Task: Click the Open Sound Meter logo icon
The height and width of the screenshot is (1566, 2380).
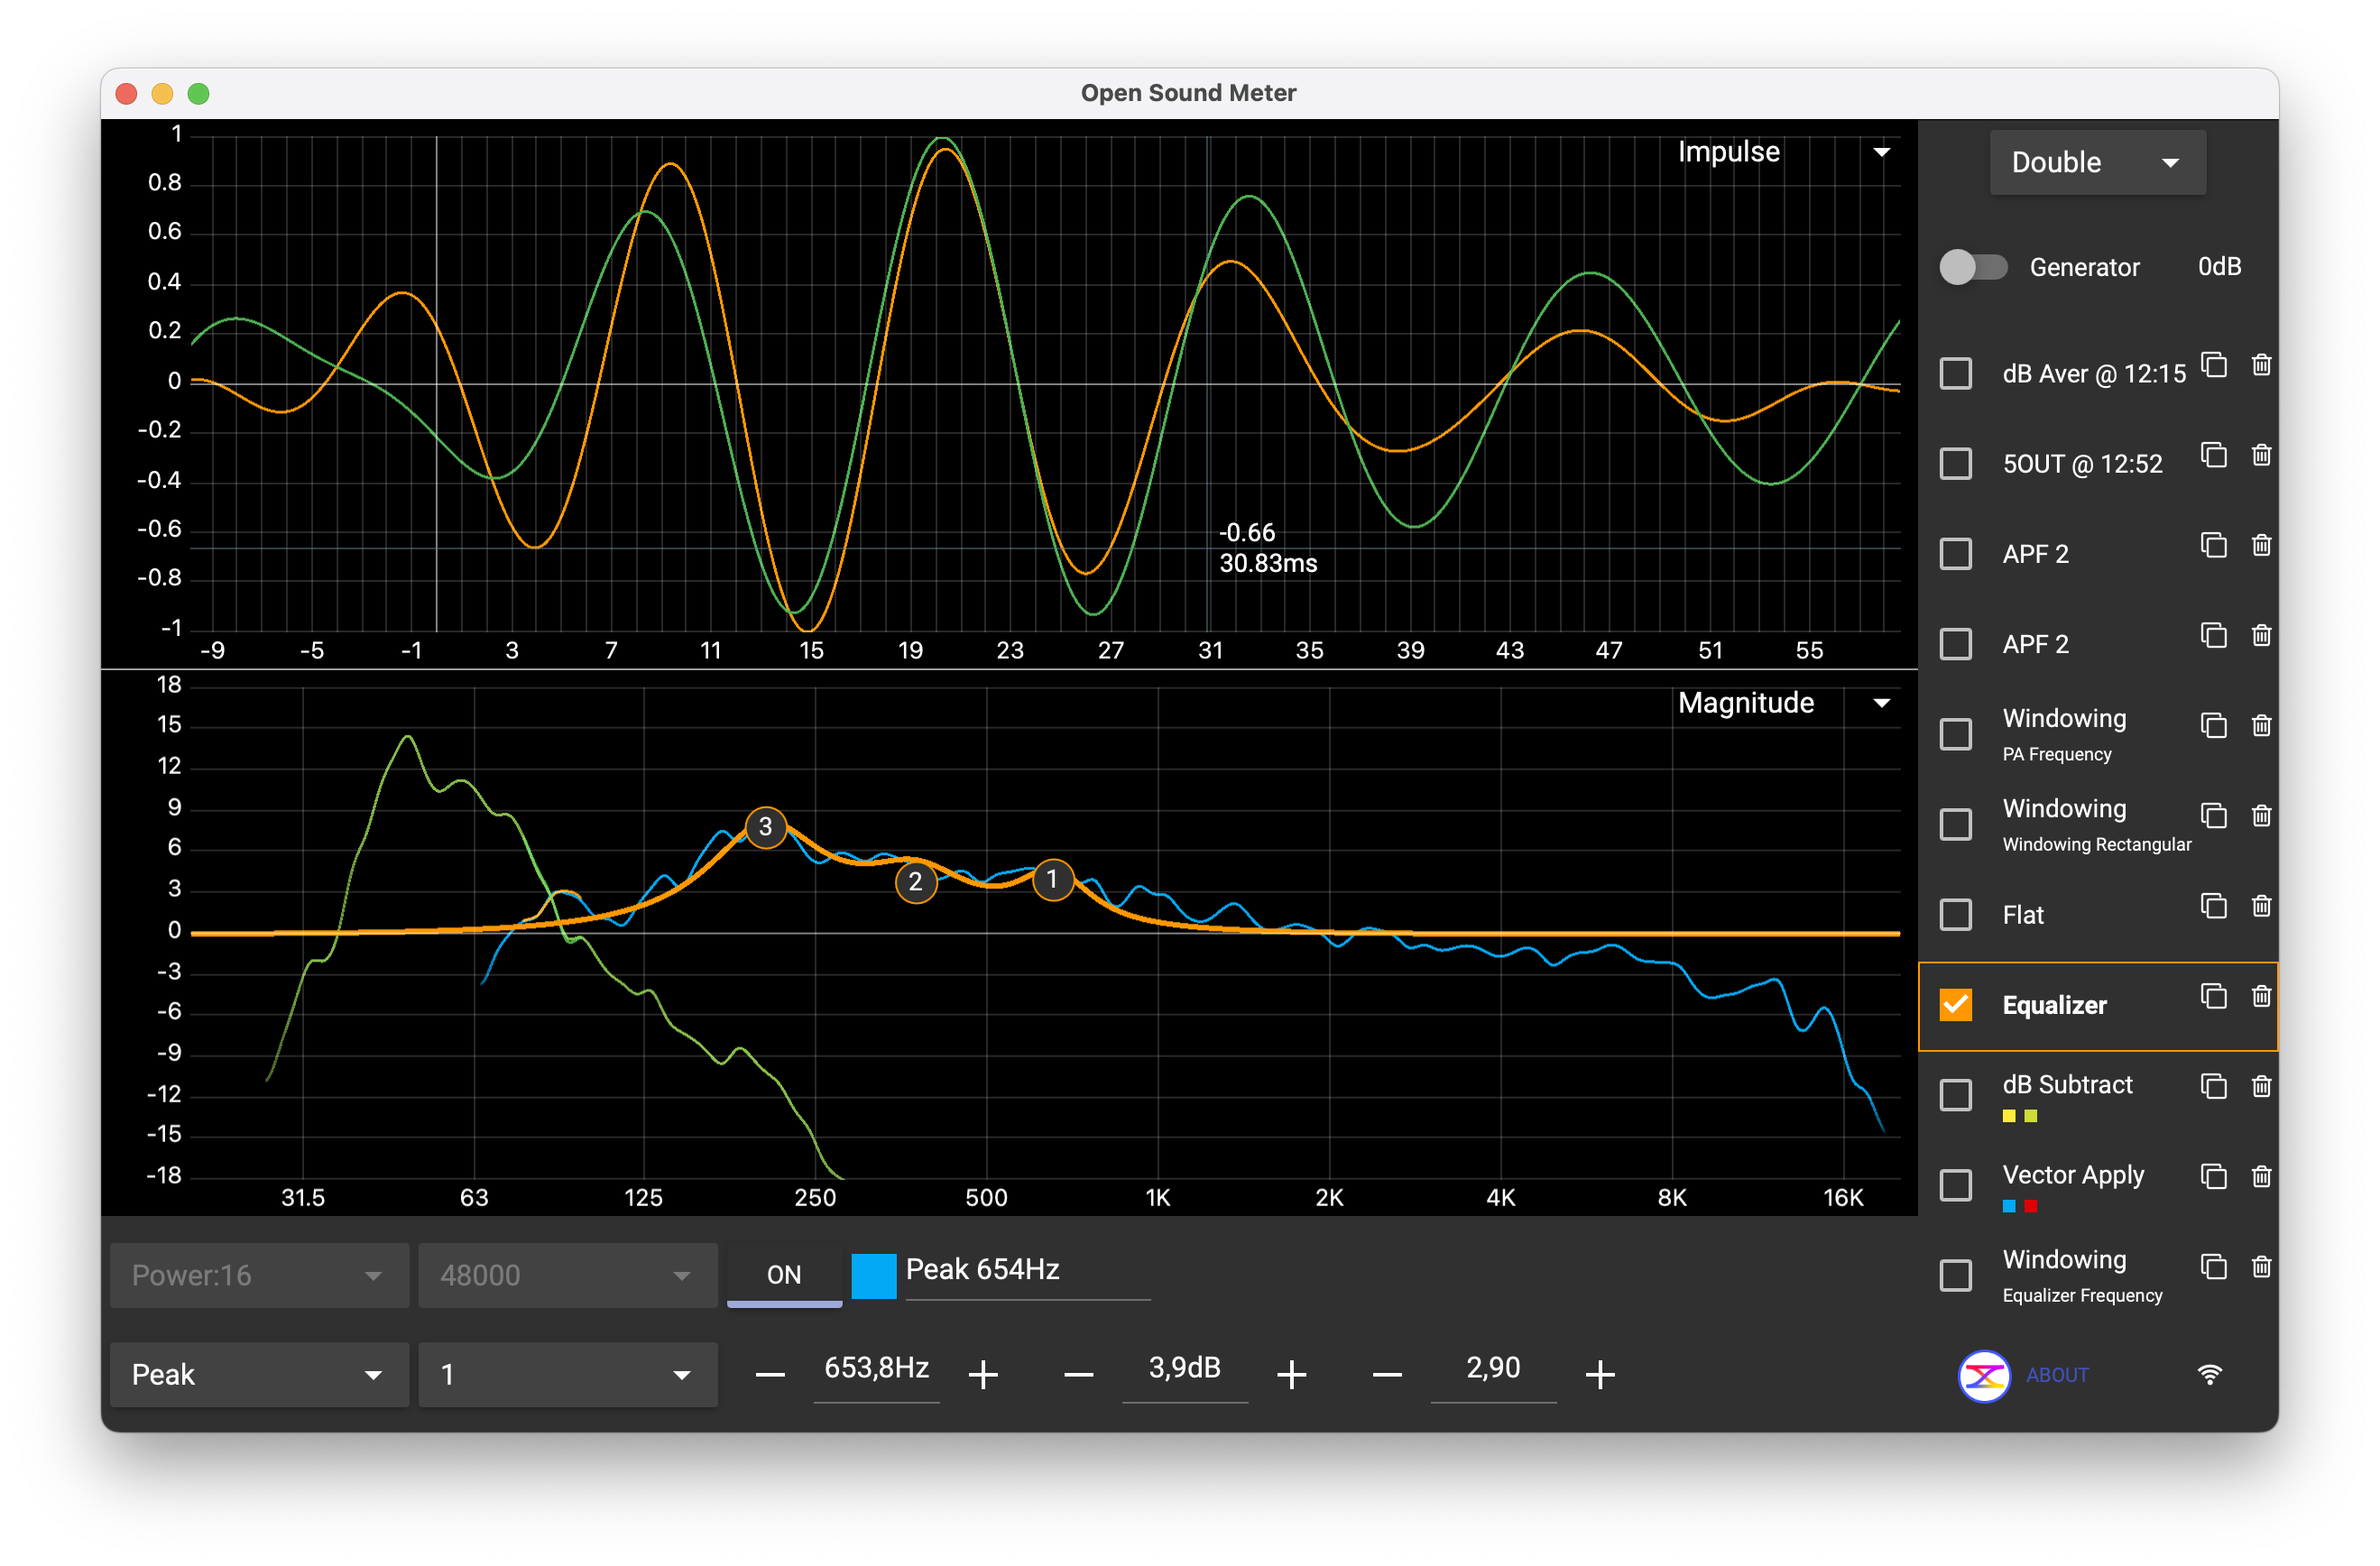Action: tap(1984, 1376)
